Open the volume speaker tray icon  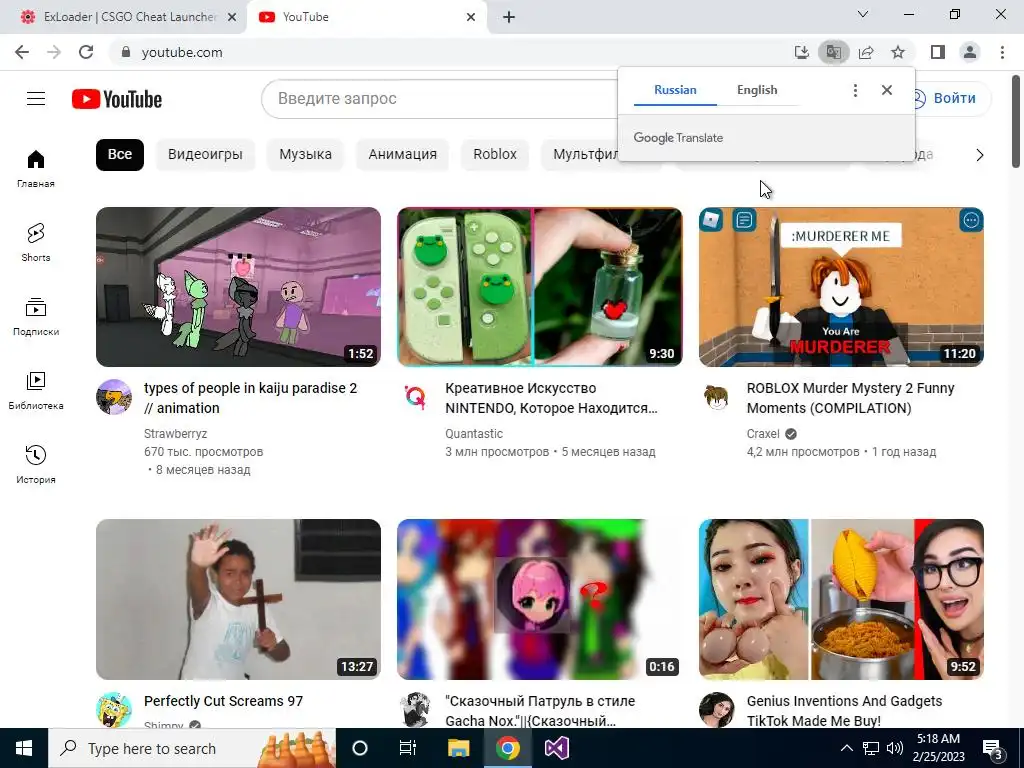[894, 748]
